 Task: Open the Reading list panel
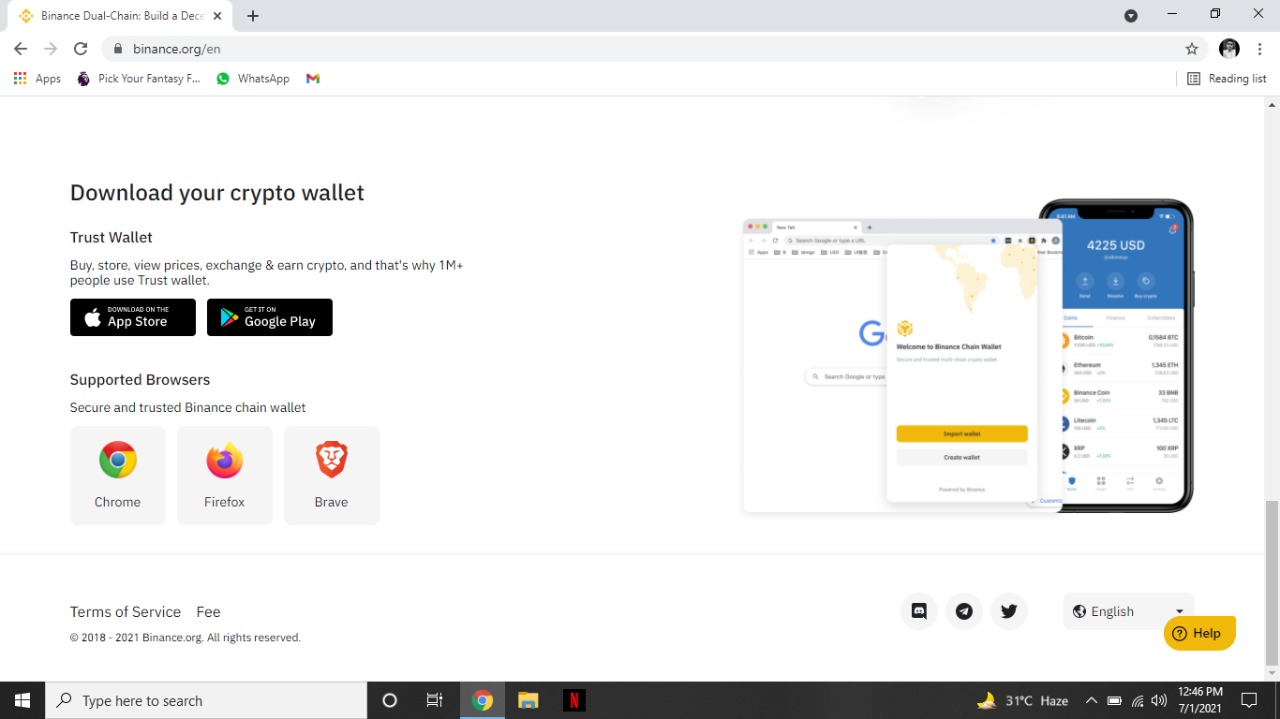click(1226, 78)
